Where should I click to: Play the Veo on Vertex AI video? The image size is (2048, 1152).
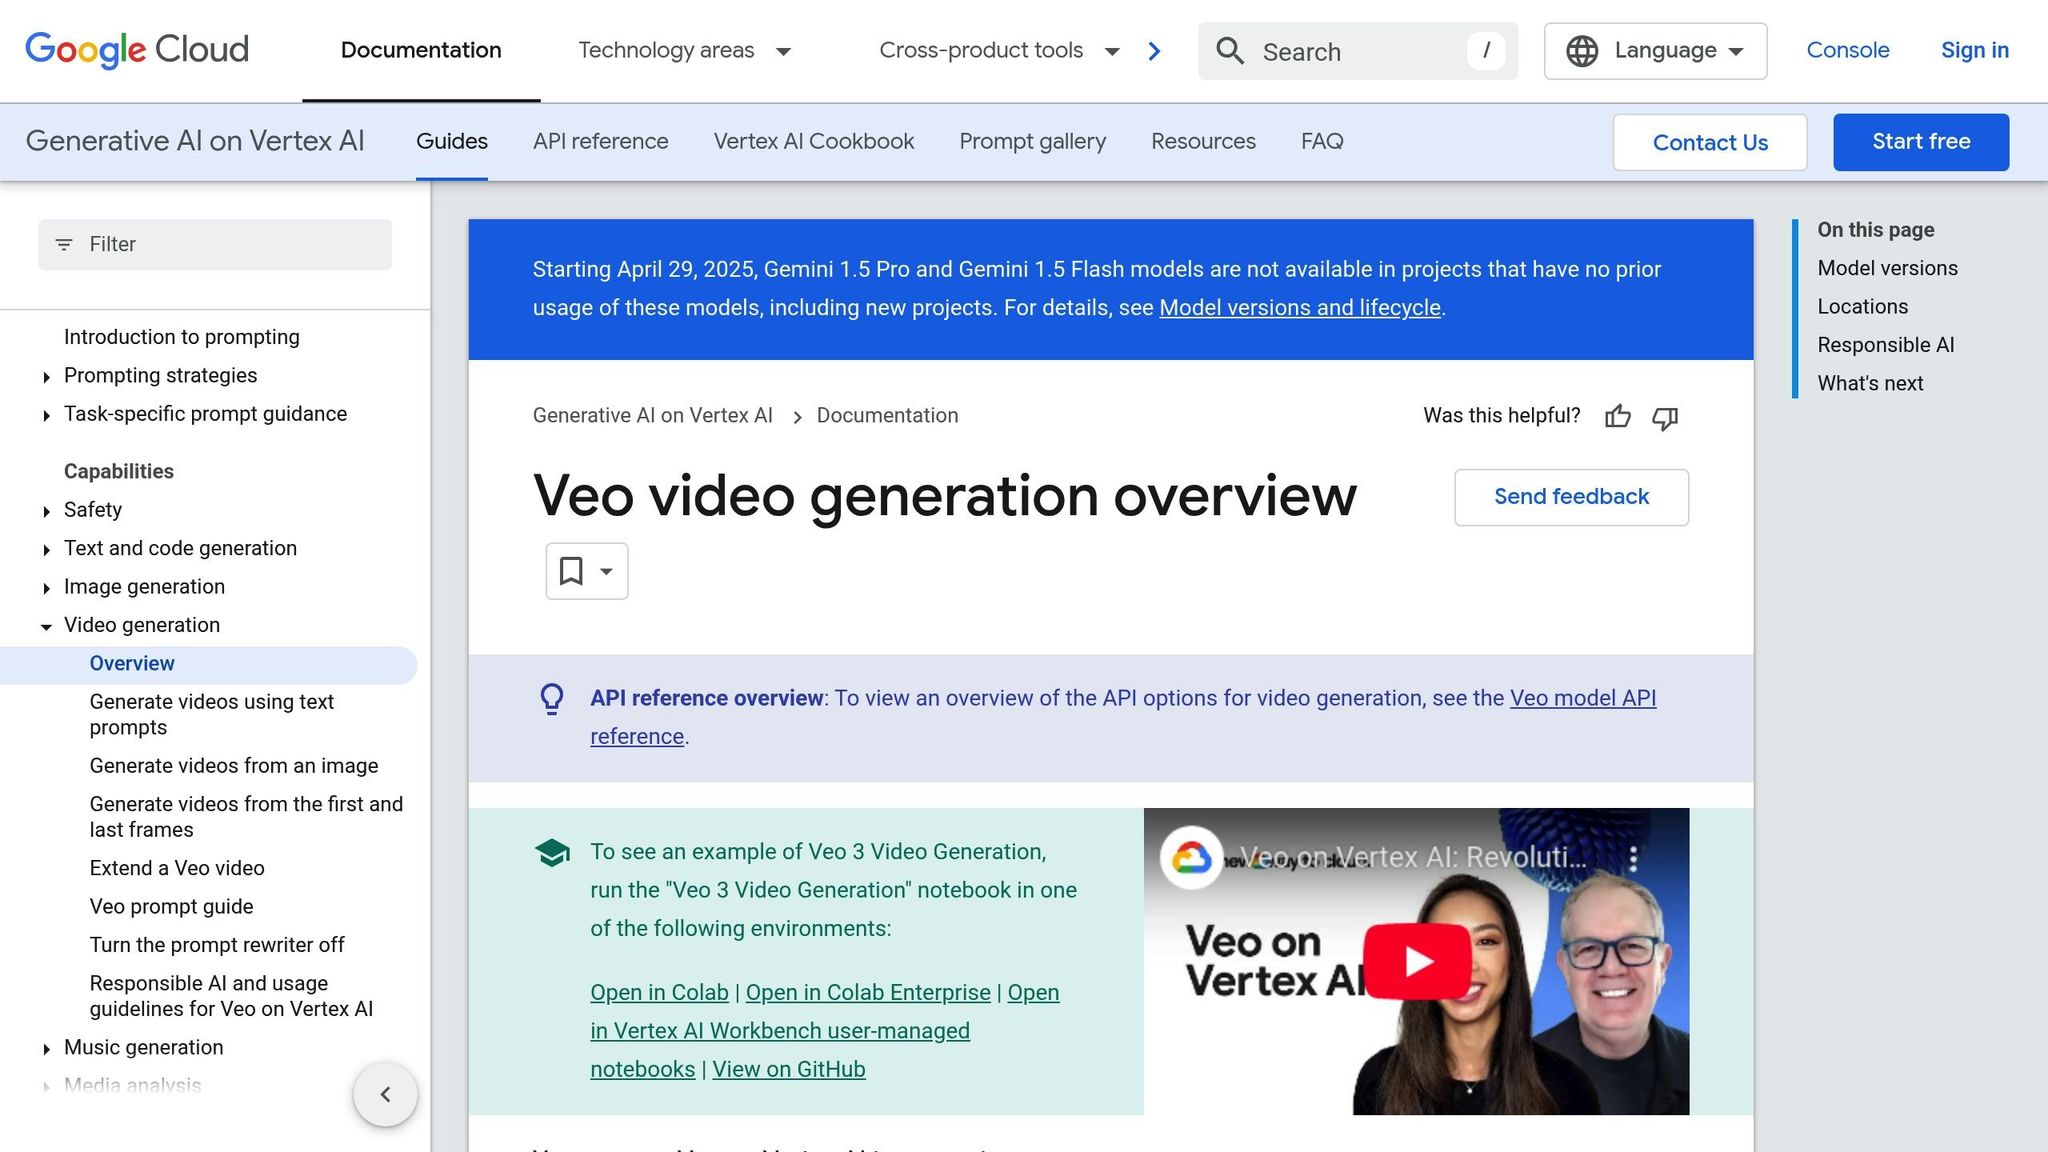pyautogui.click(x=1417, y=961)
